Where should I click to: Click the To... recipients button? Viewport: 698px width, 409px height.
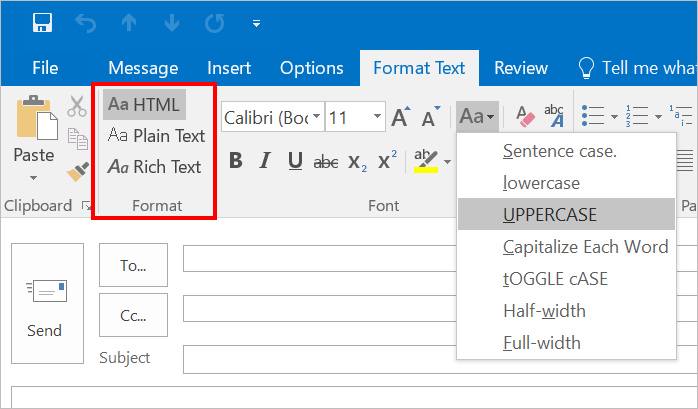coord(133,265)
